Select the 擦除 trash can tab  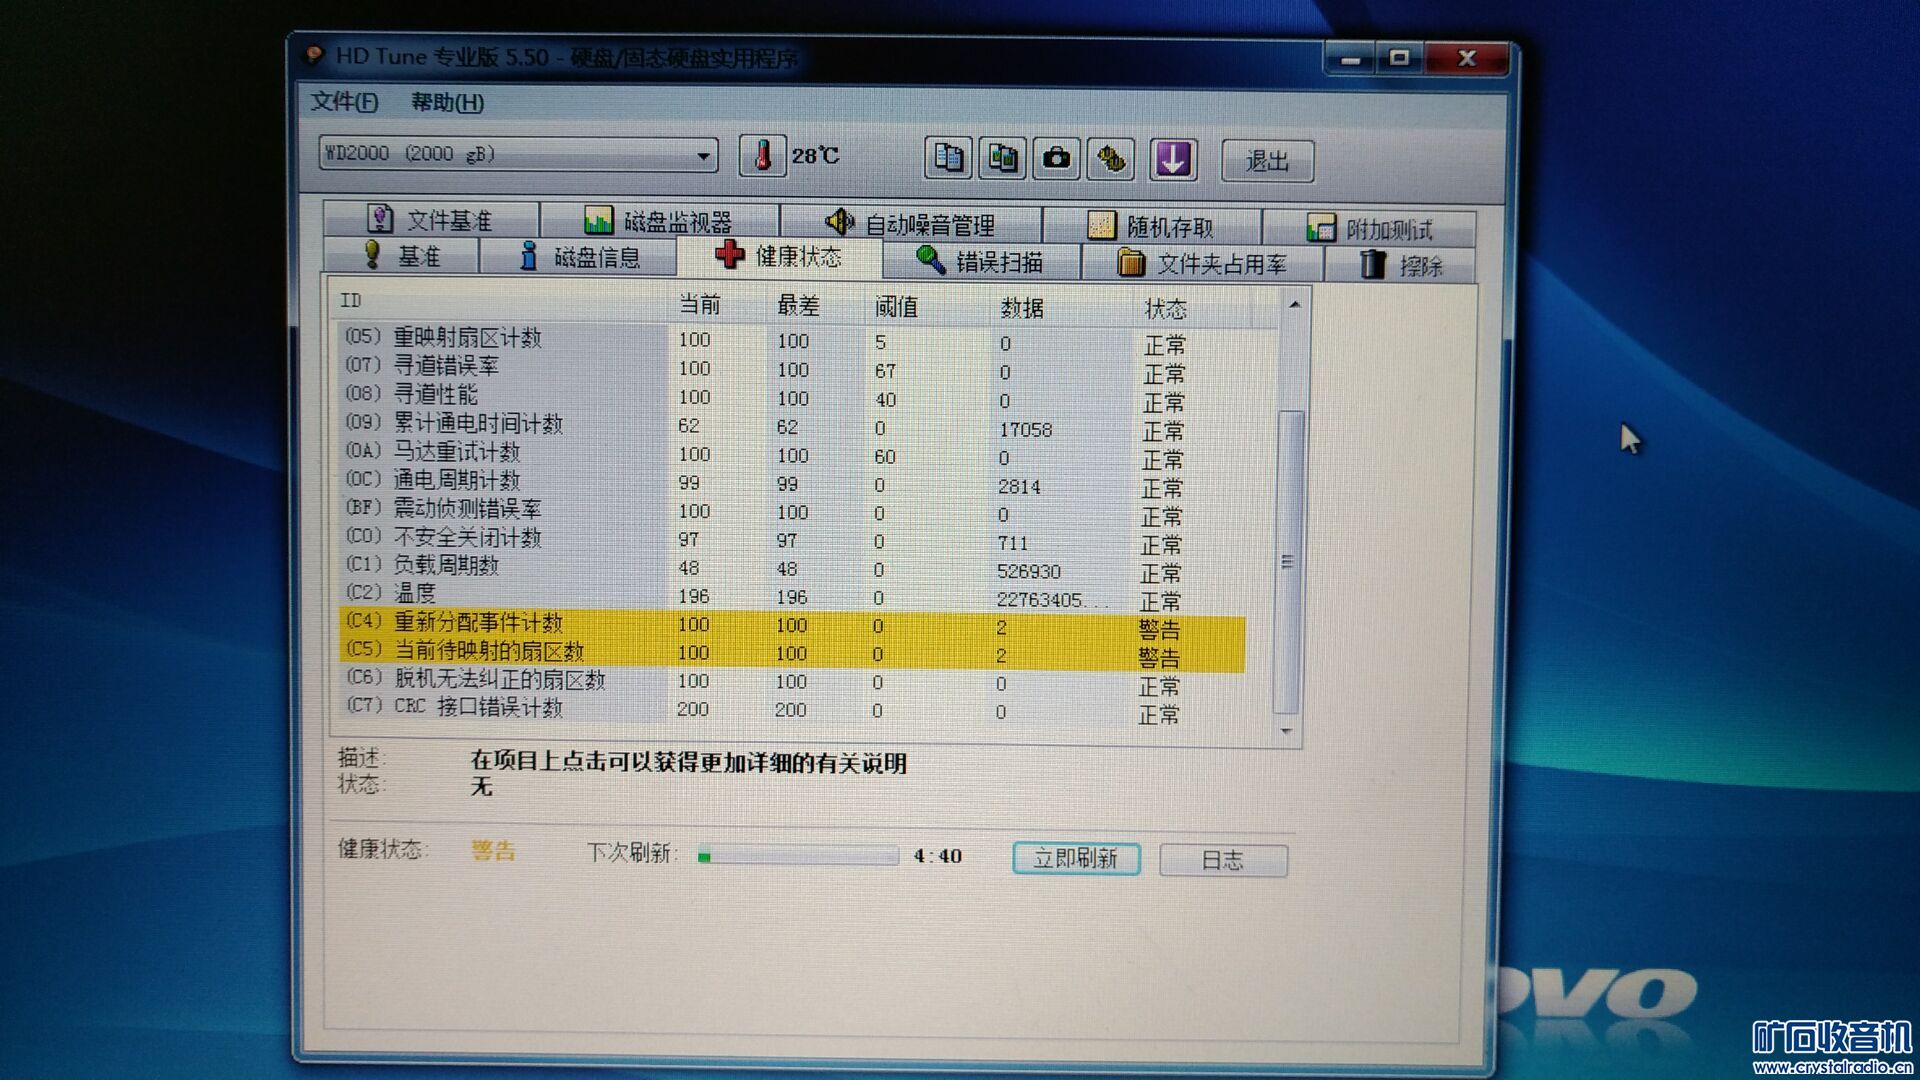click(1400, 266)
